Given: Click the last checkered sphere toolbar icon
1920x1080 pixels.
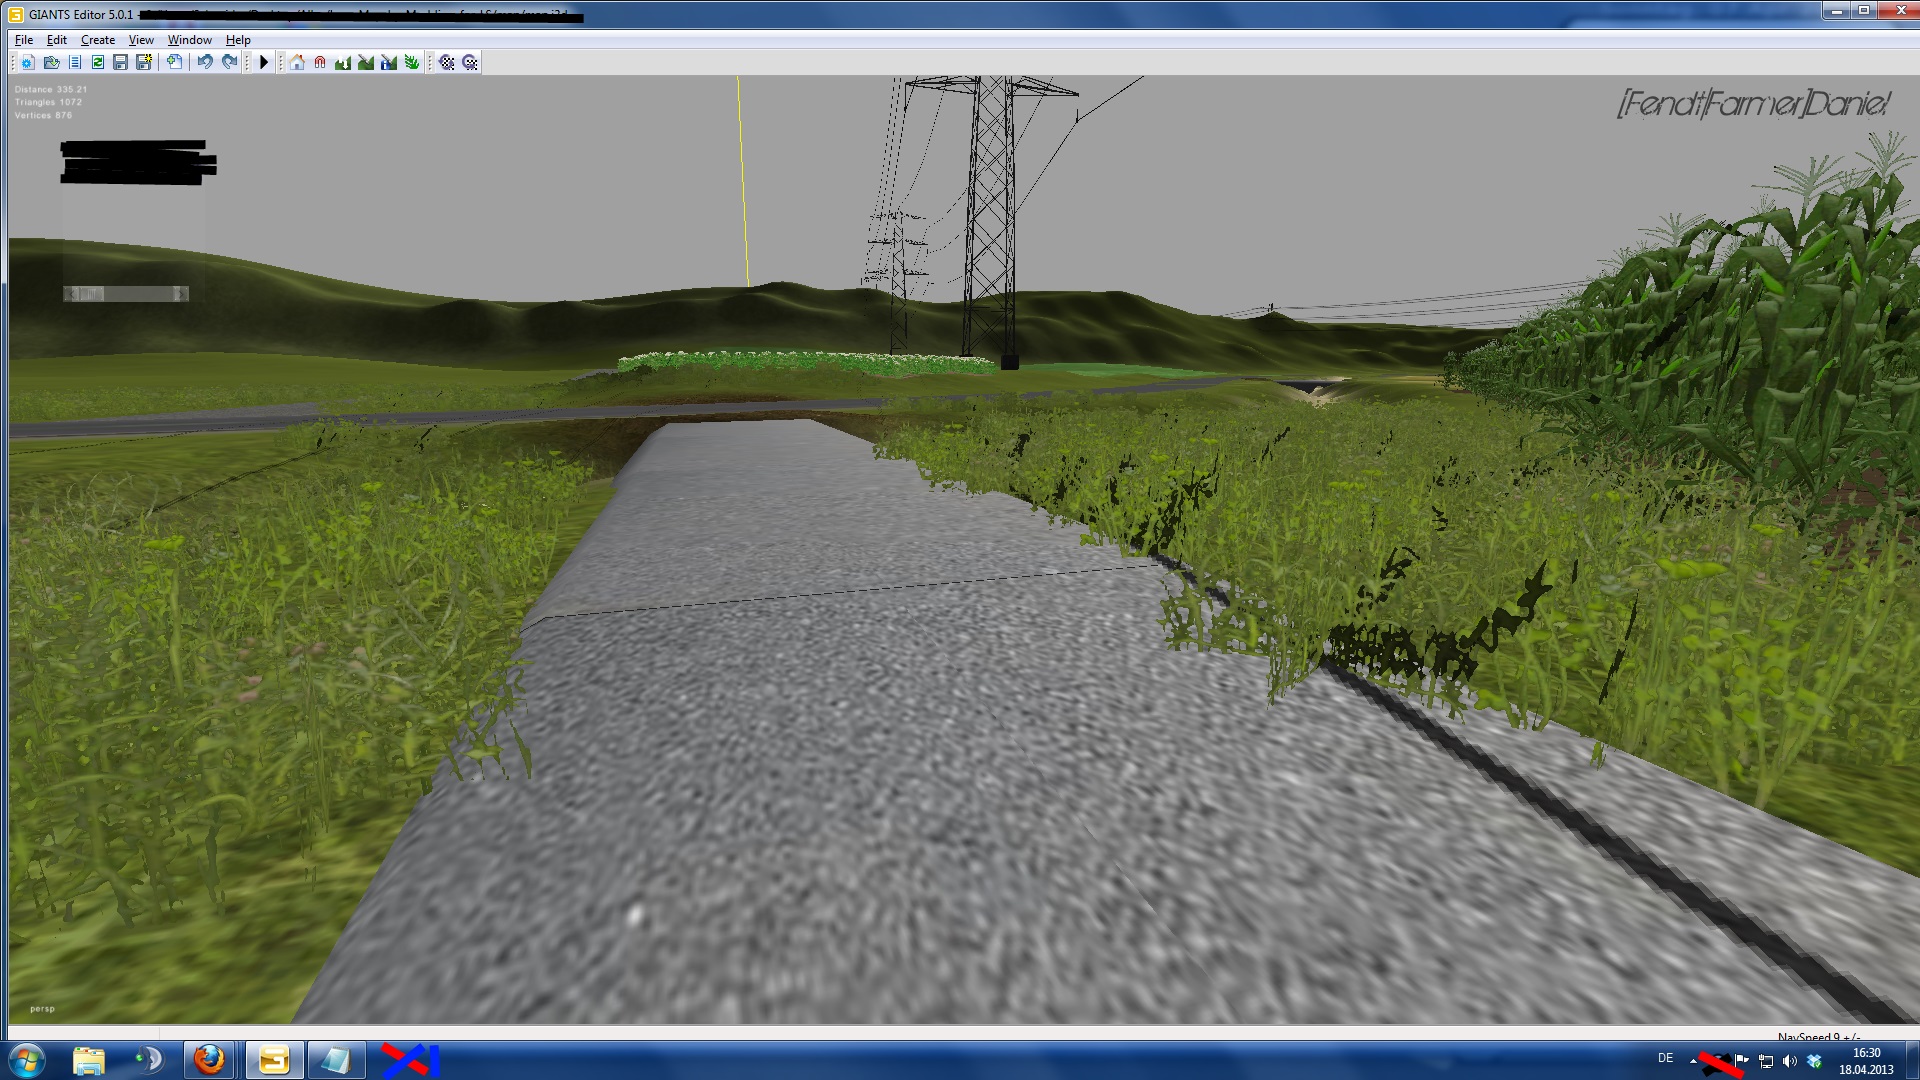Looking at the screenshot, I should (x=470, y=63).
